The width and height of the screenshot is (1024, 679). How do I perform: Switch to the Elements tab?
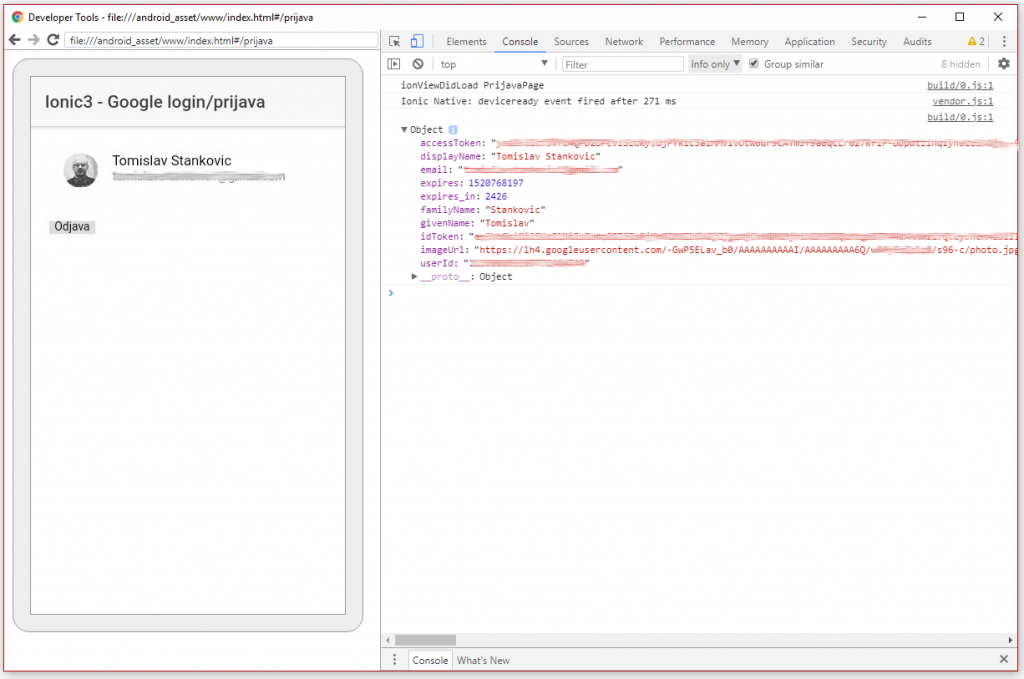466,42
